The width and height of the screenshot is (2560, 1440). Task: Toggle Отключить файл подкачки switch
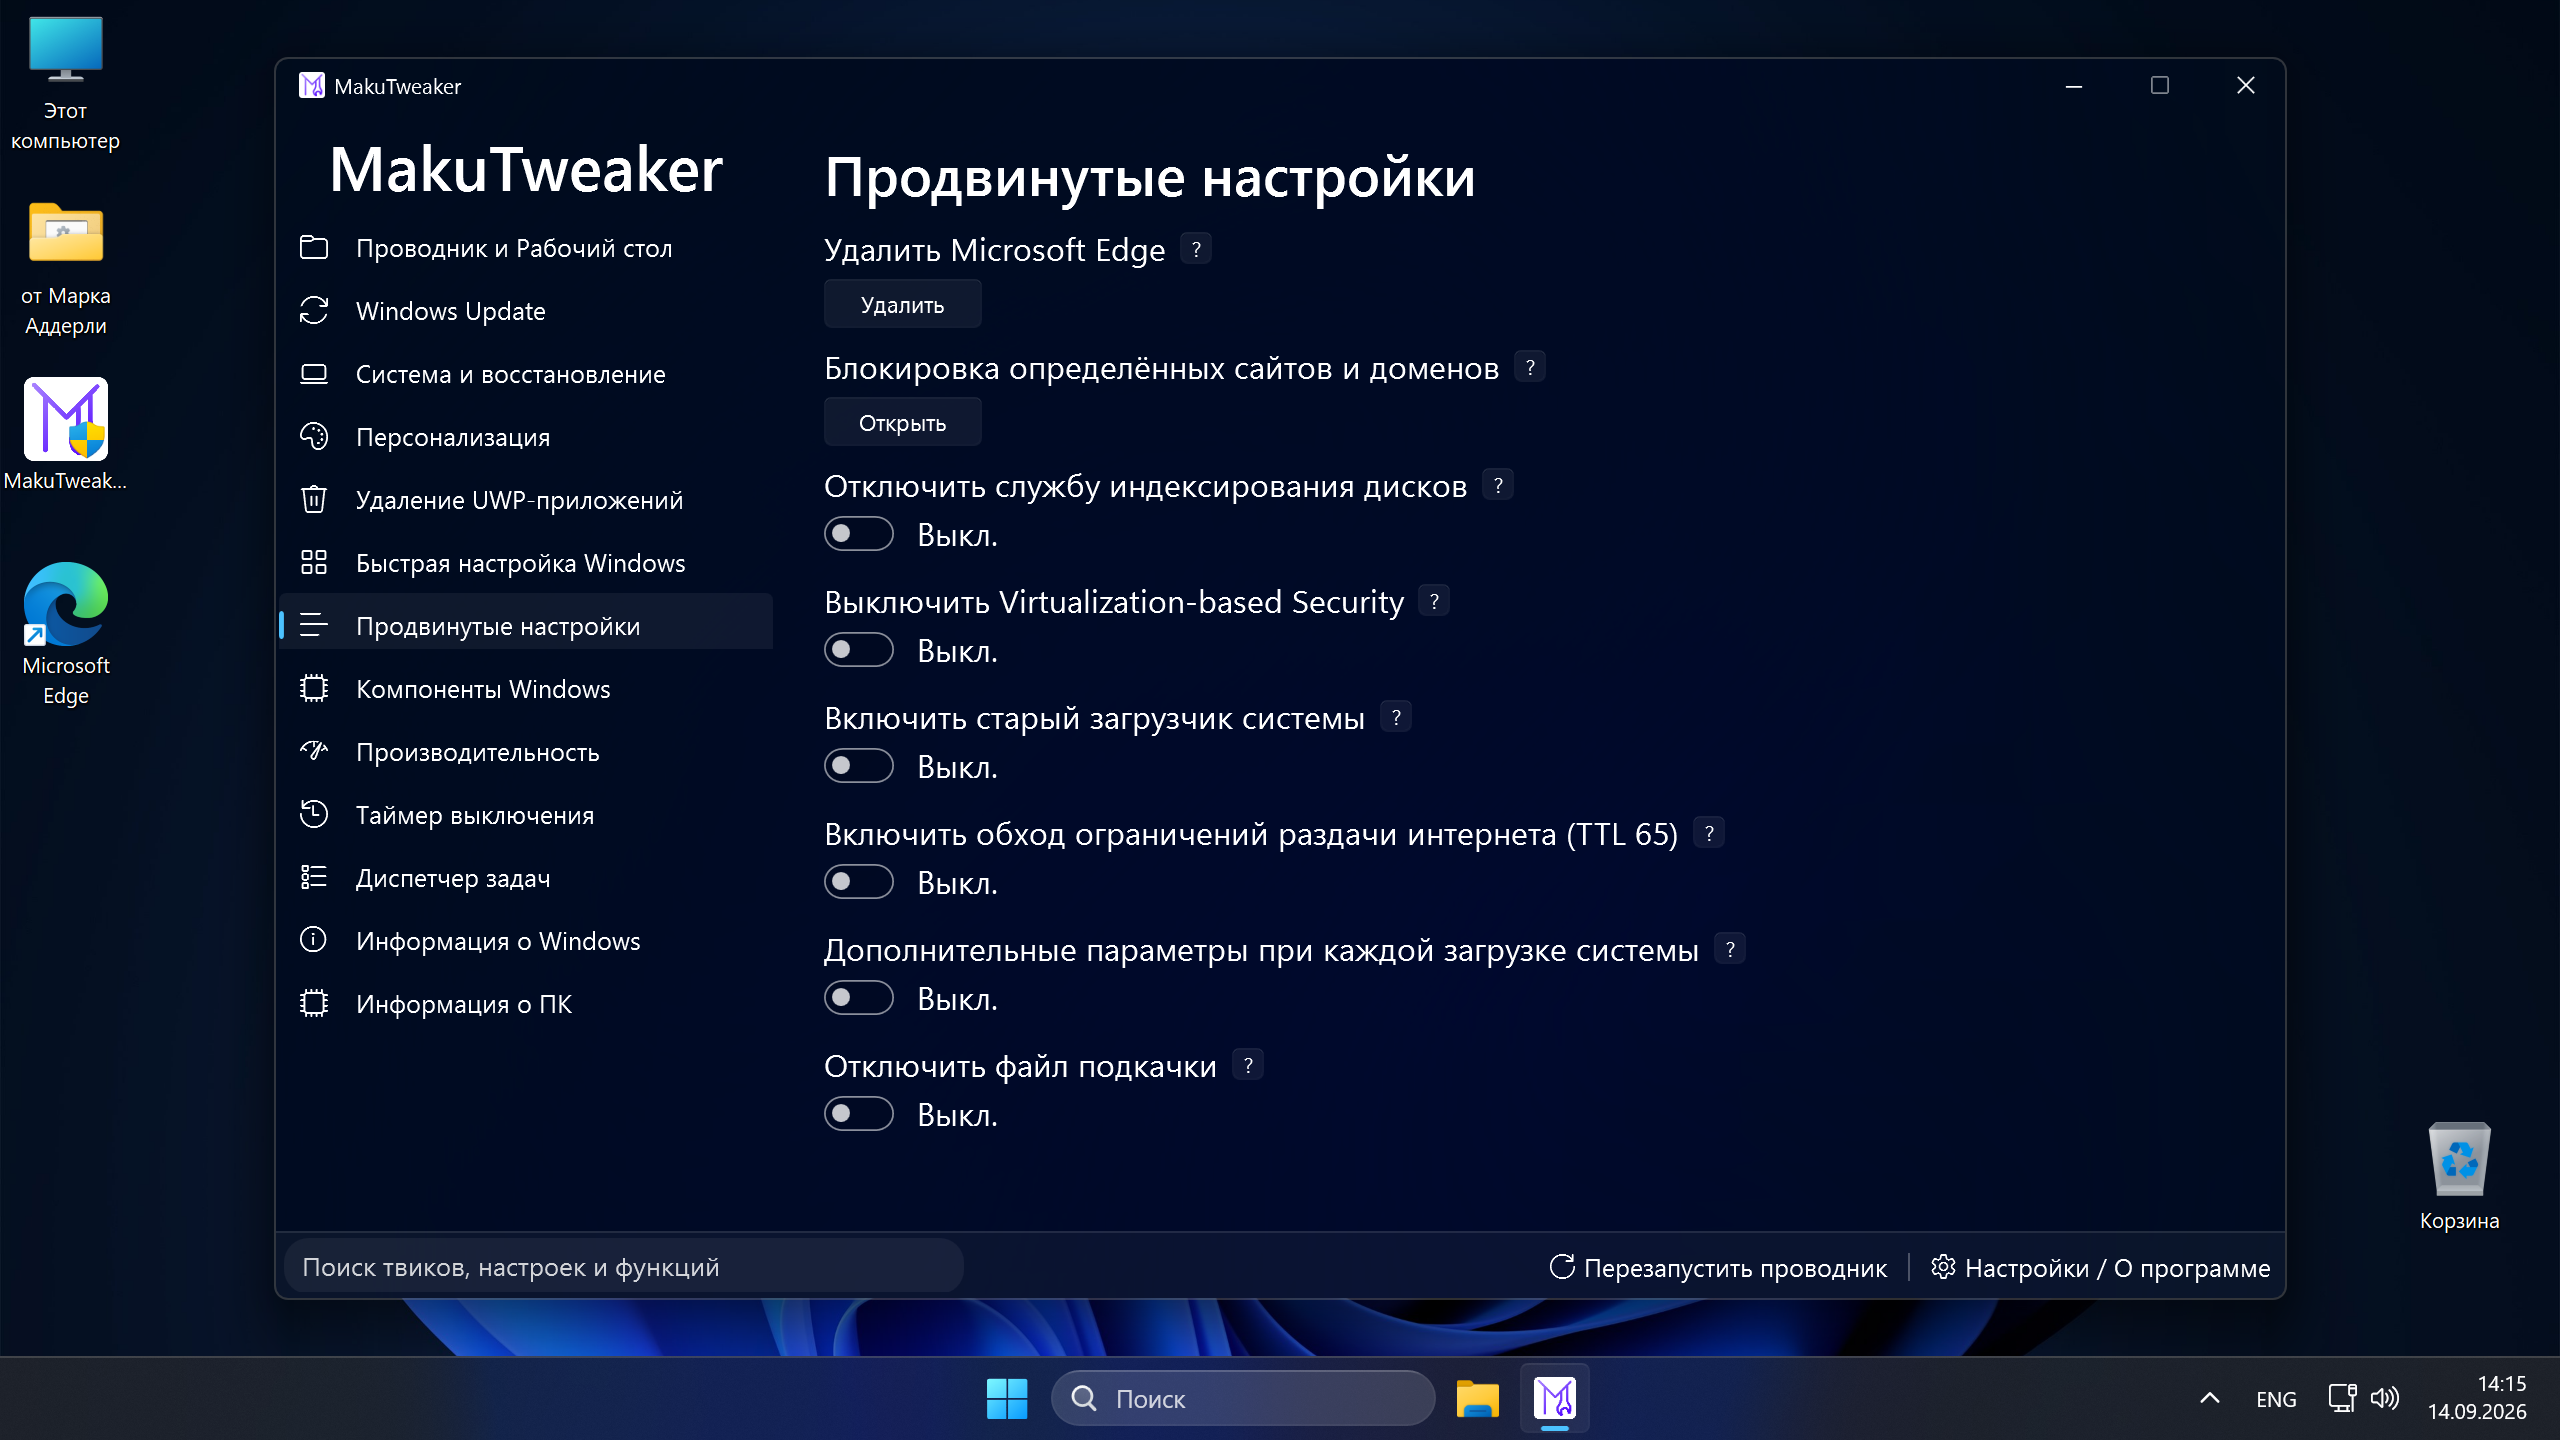[x=859, y=1114]
